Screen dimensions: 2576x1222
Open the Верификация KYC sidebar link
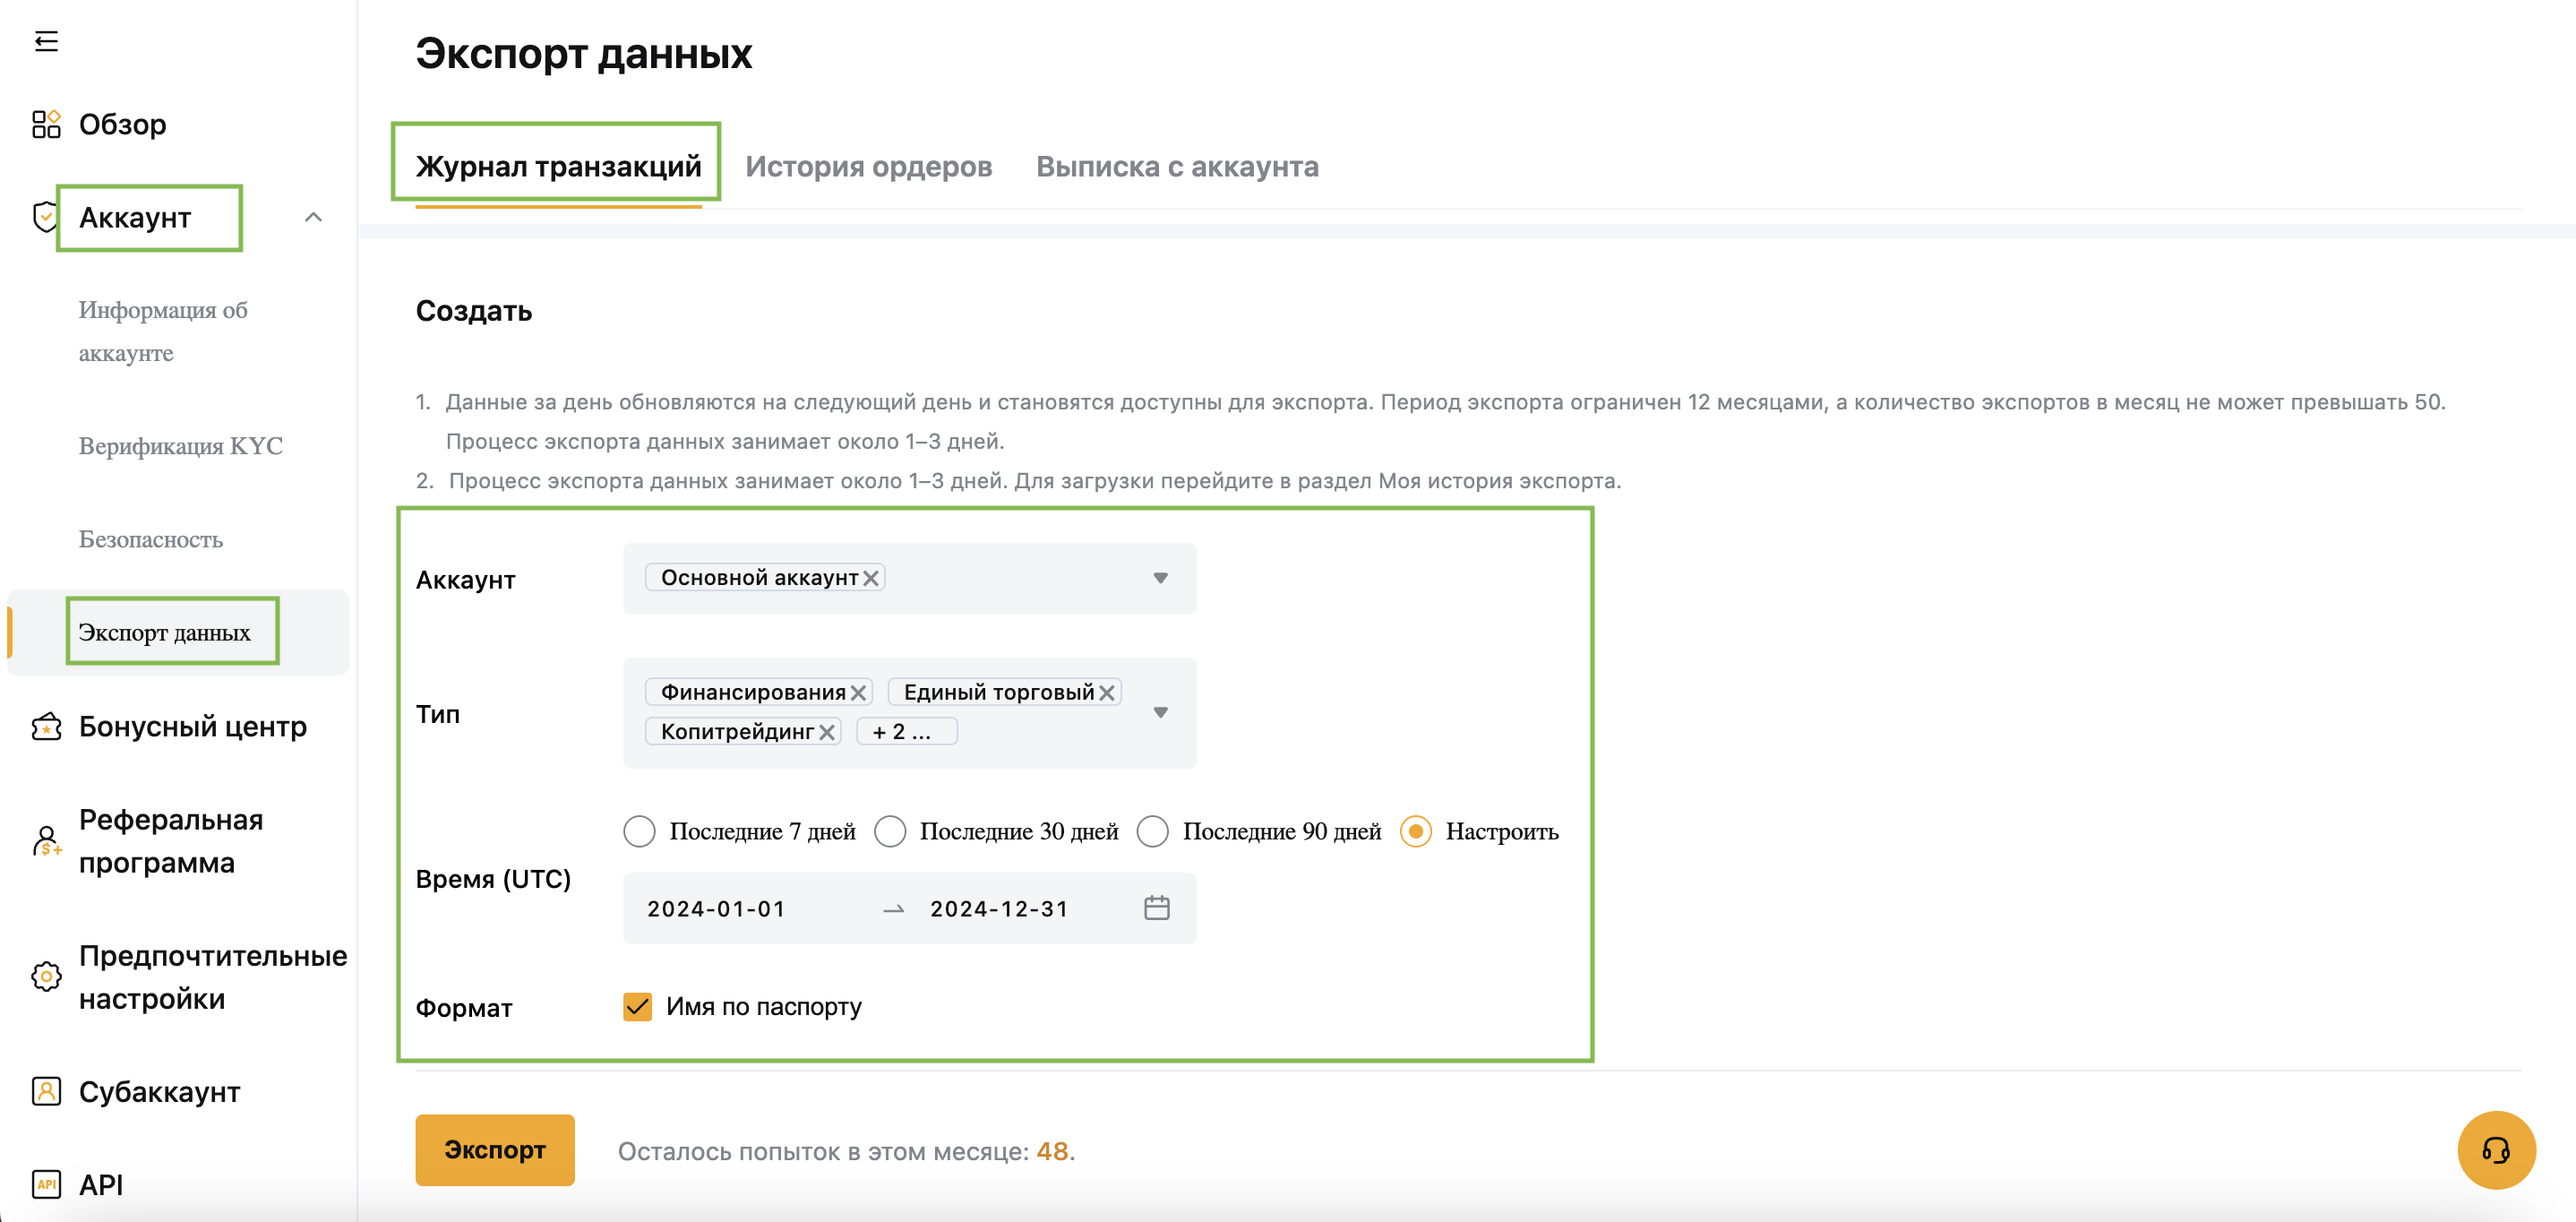click(x=180, y=446)
